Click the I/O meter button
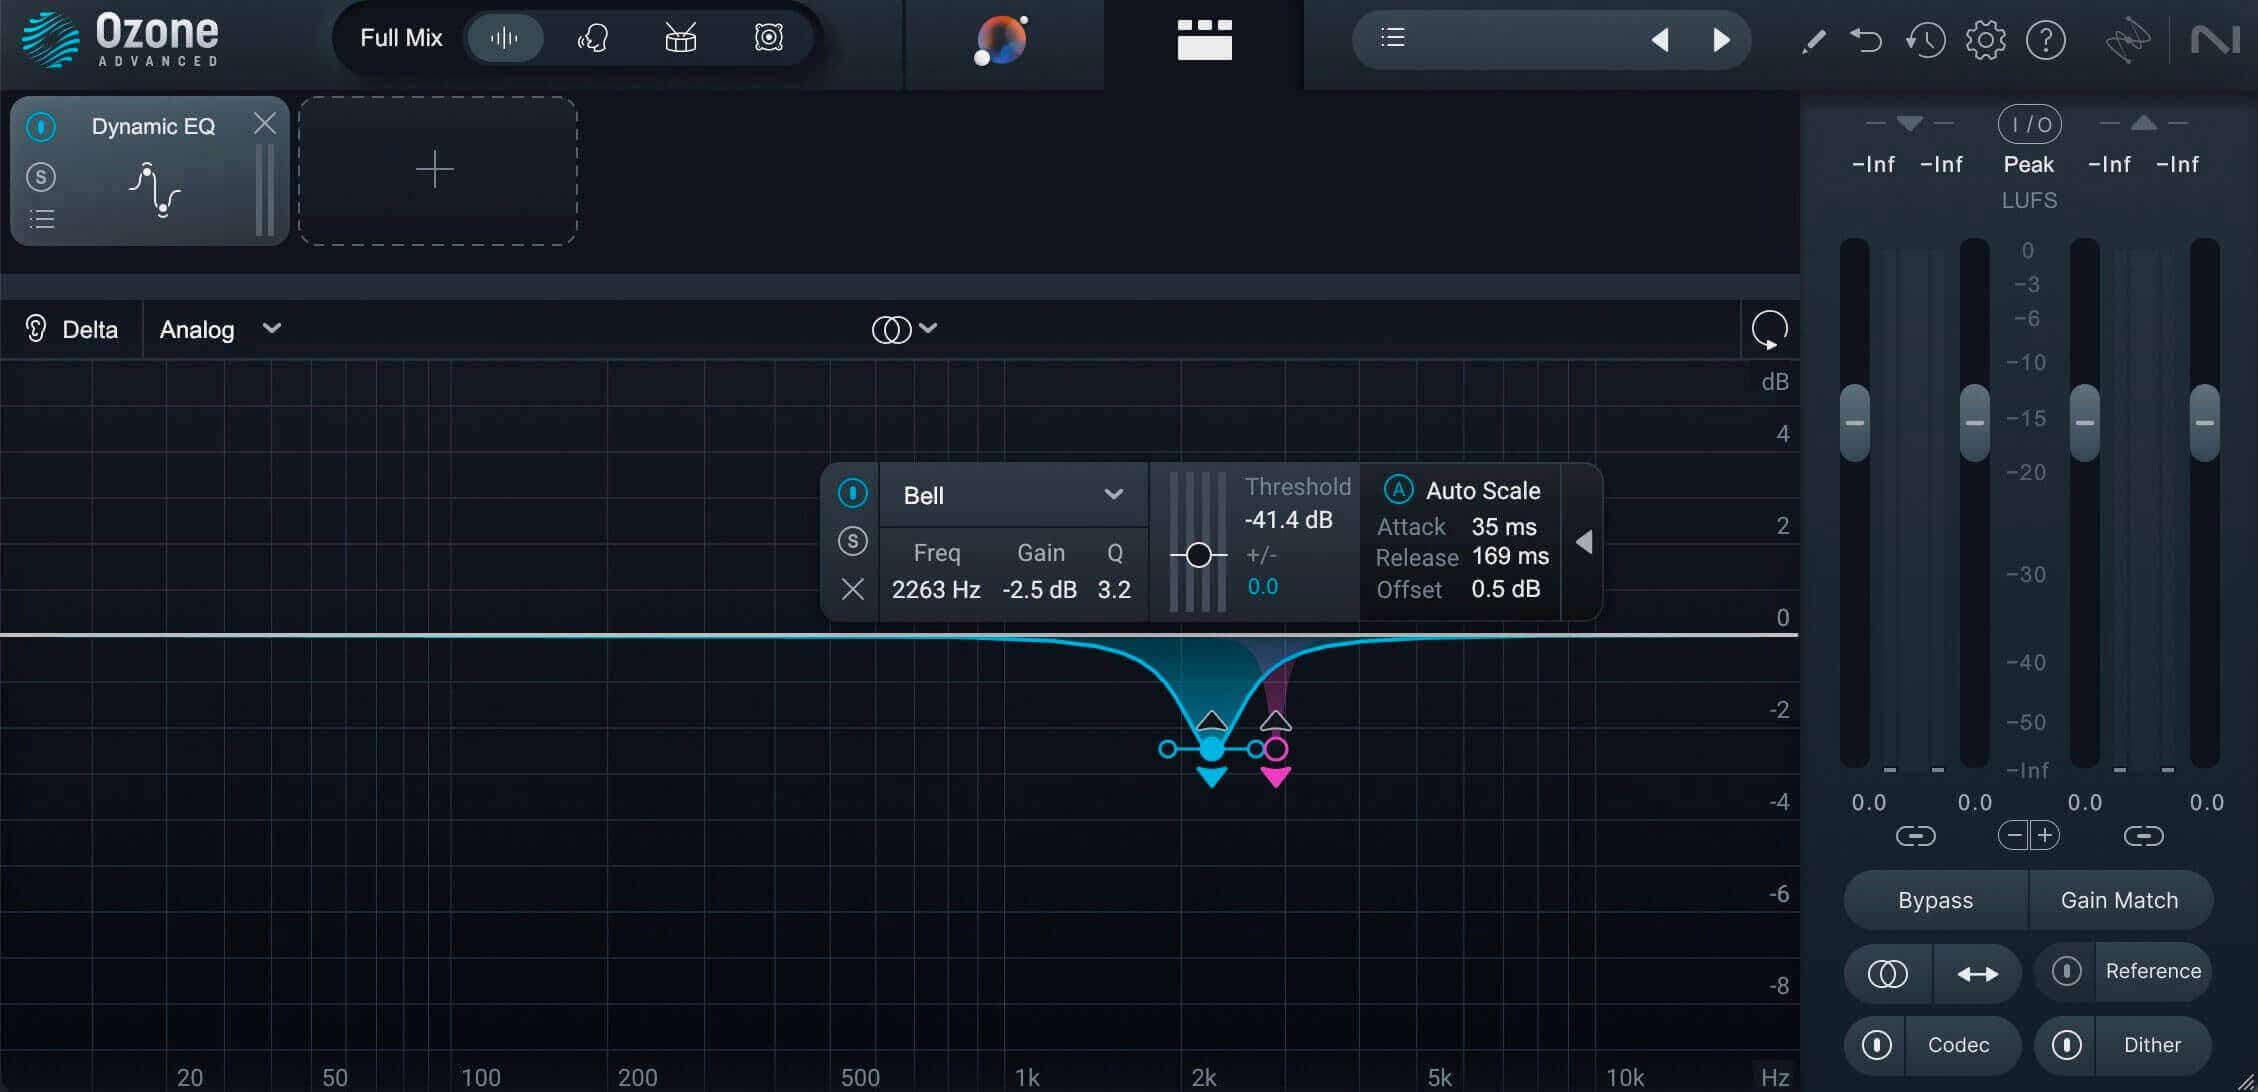 [x=2029, y=125]
